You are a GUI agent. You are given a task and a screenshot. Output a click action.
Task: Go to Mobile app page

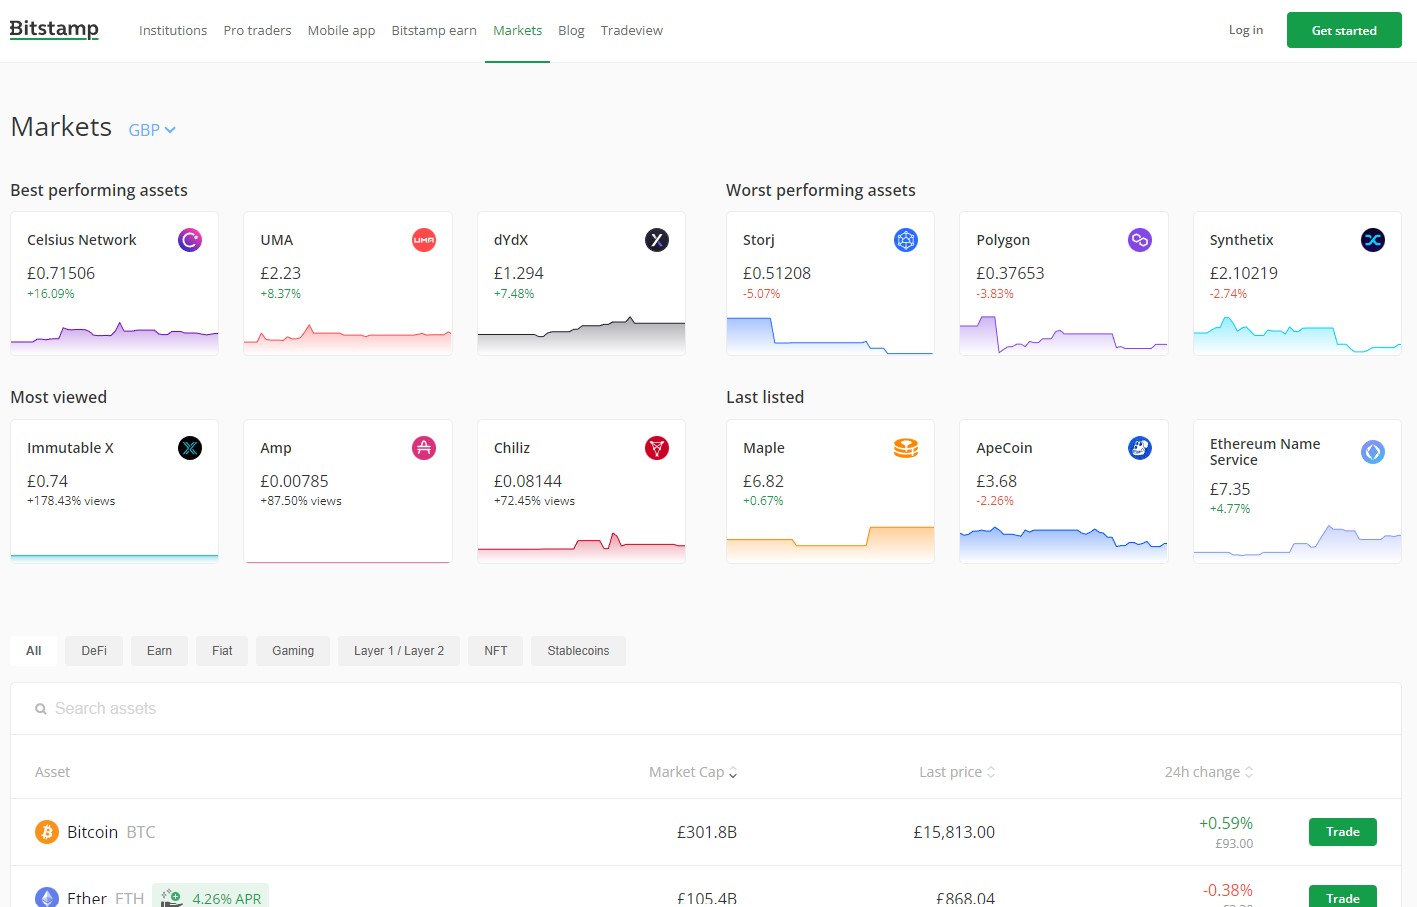pyautogui.click(x=341, y=31)
